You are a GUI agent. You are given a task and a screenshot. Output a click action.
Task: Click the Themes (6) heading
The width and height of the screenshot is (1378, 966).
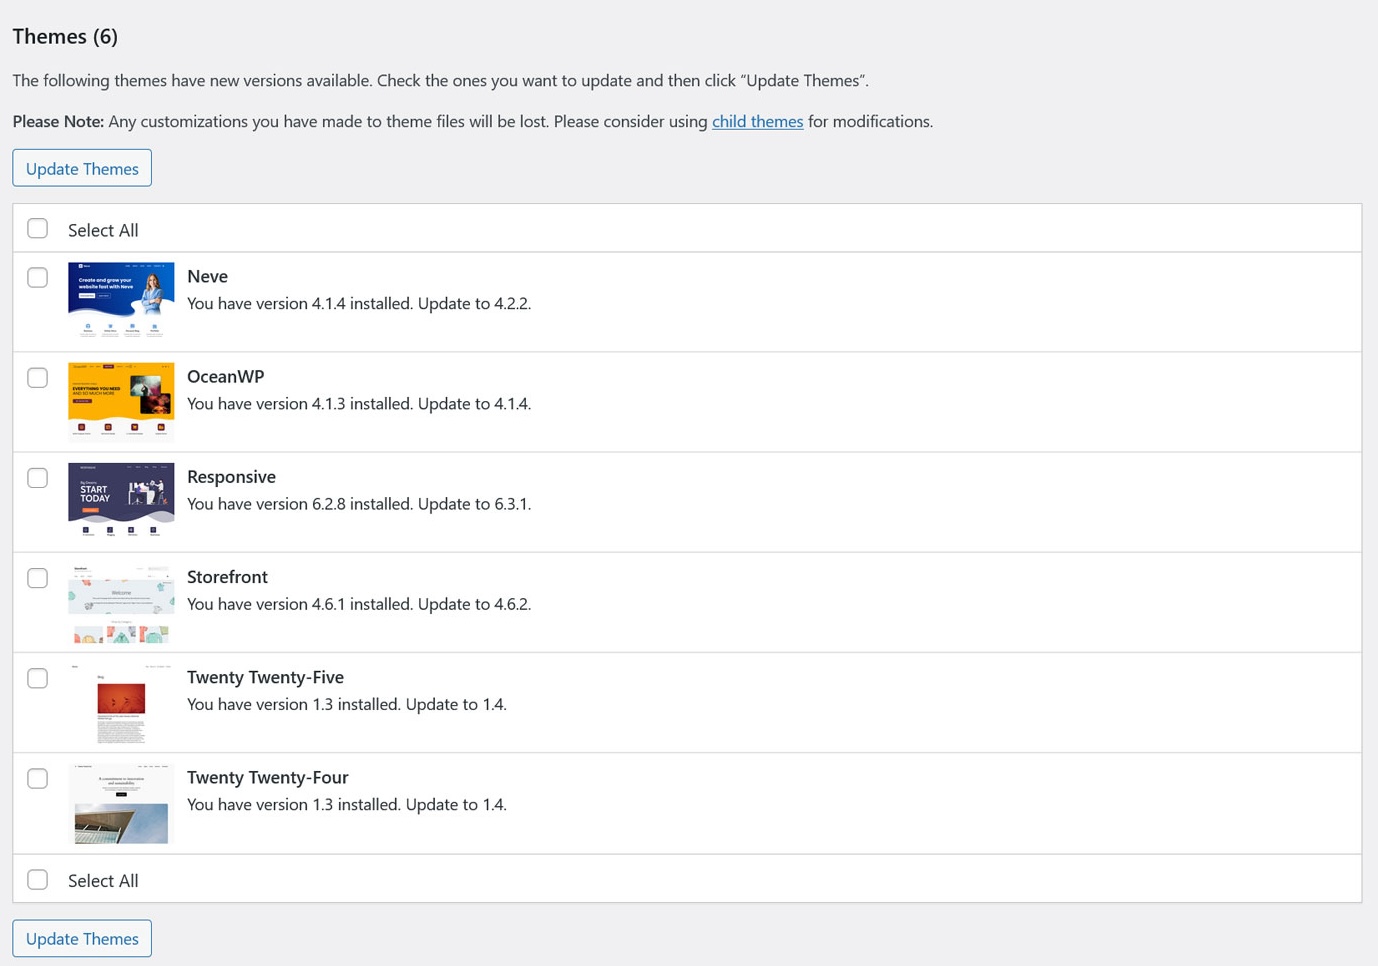click(64, 34)
